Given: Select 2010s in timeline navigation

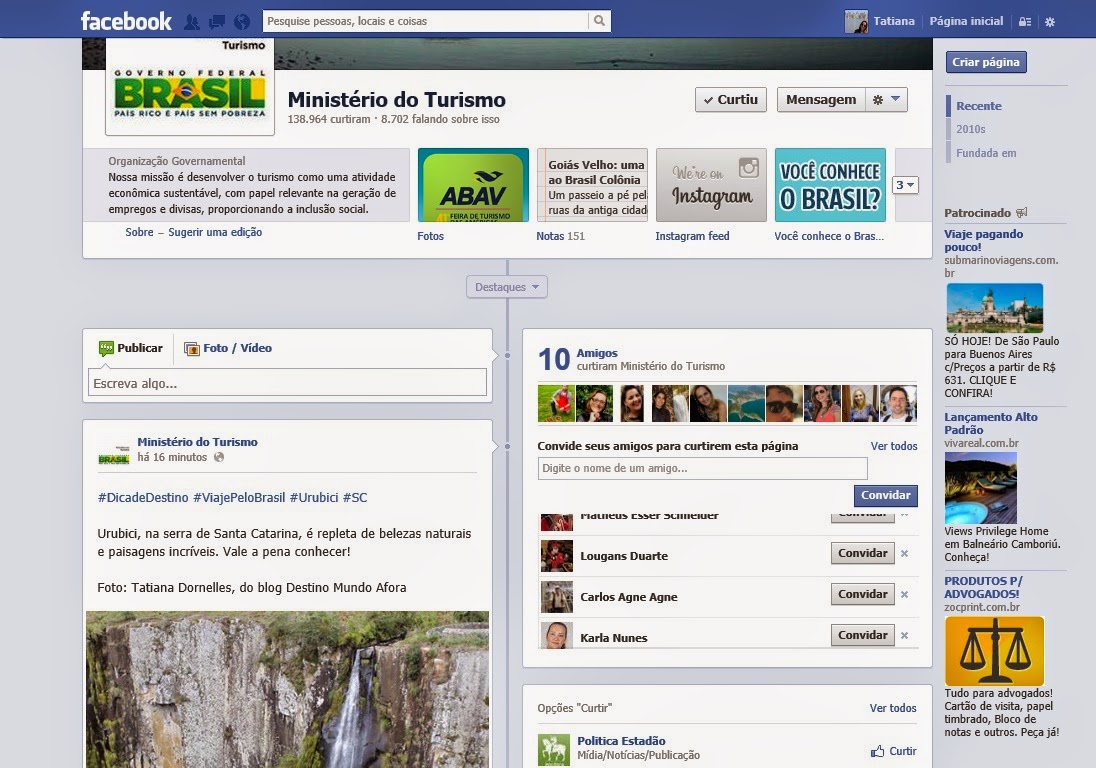Looking at the screenshot, I should click(970, 129).
